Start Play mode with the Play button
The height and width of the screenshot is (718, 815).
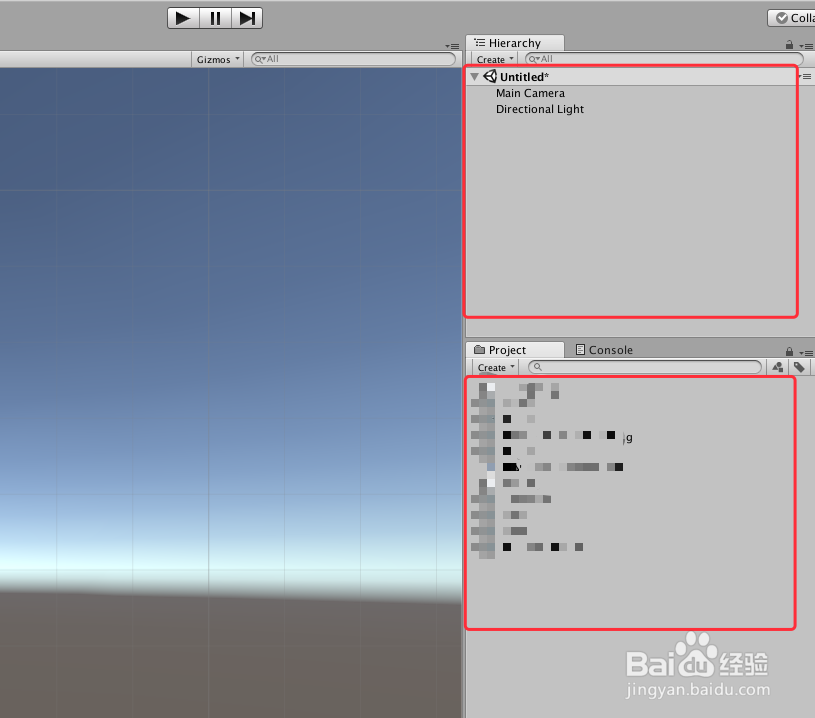pos(183,18)
